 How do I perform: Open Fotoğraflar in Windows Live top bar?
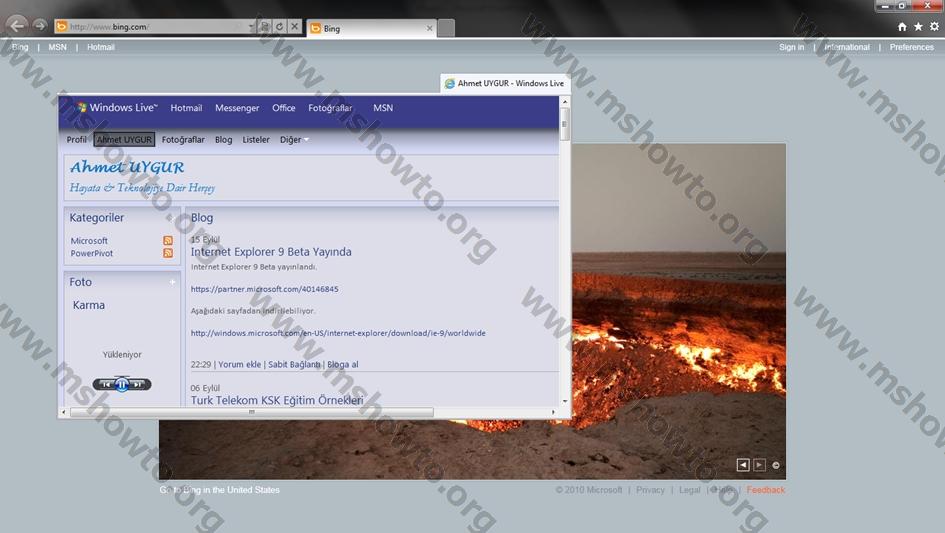tap(330, 108)
